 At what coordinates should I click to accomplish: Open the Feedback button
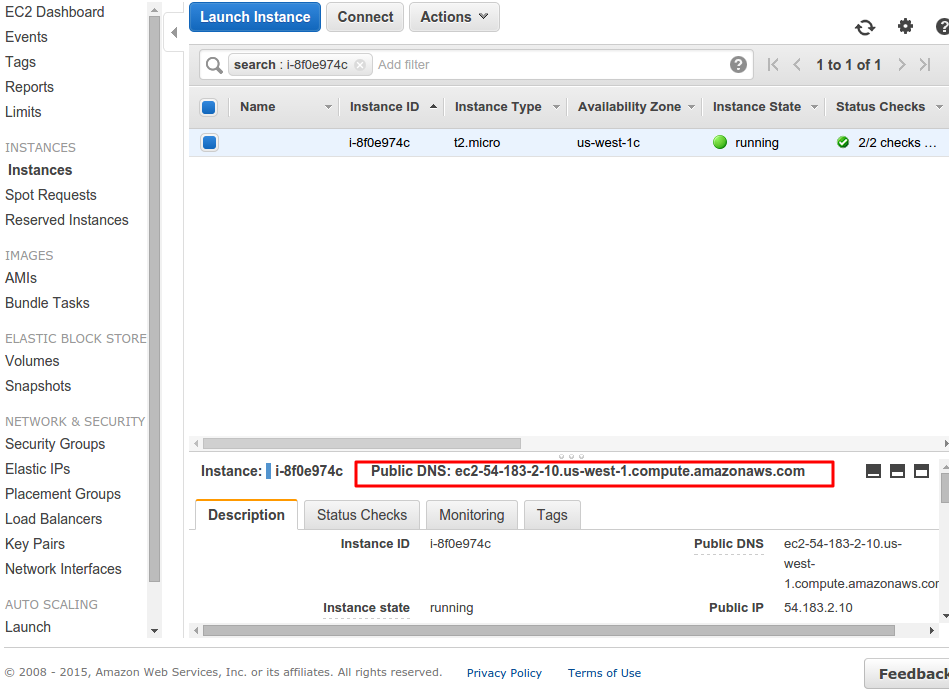pyautogui.click(x=907, y=674)
